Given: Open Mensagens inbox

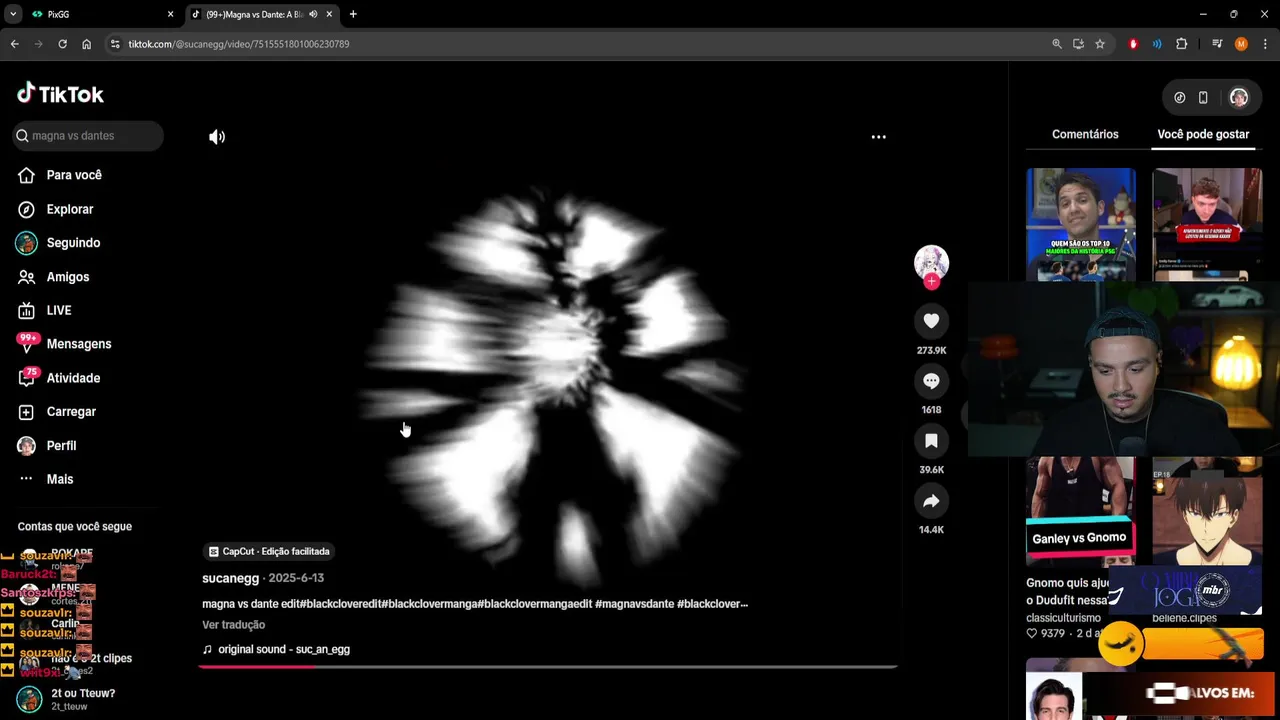Looking at the screenshot, I should click(x=64, y=344).
